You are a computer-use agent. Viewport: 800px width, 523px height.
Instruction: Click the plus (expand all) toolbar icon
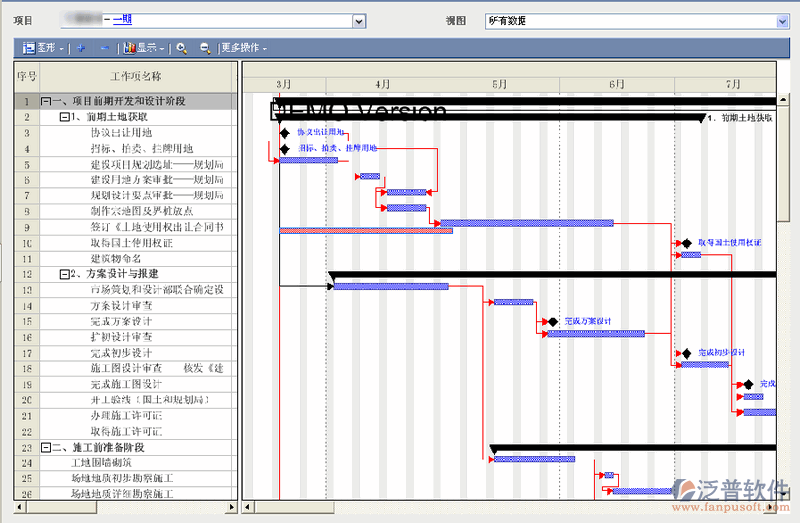(x=81, y=47)
